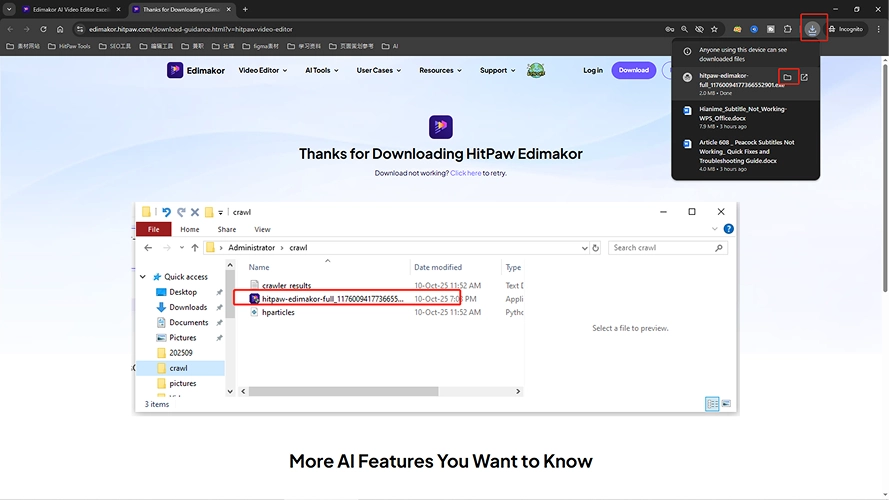Image resolution: width=889 pixels, height=500 pixels.
Task: Click the 'Click here' retry link
Action: tap(465, 173)
